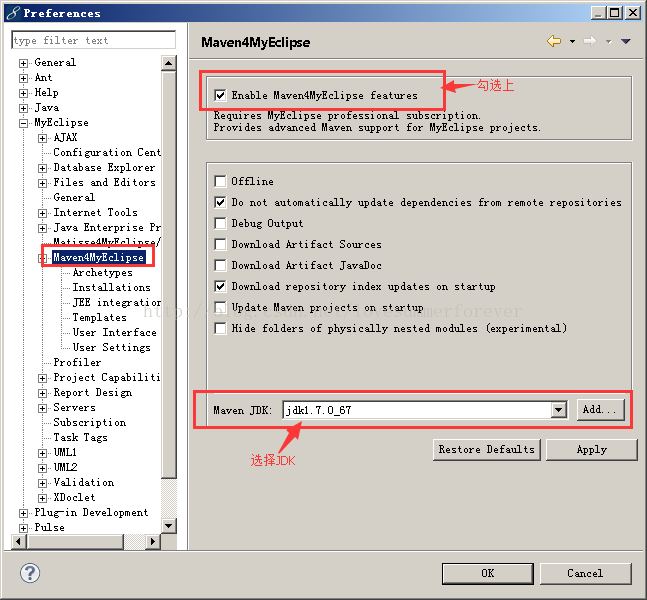Enable Download Artifact JavaDoc checkbox
Screen dimensions: 647x600
[220, 265]
